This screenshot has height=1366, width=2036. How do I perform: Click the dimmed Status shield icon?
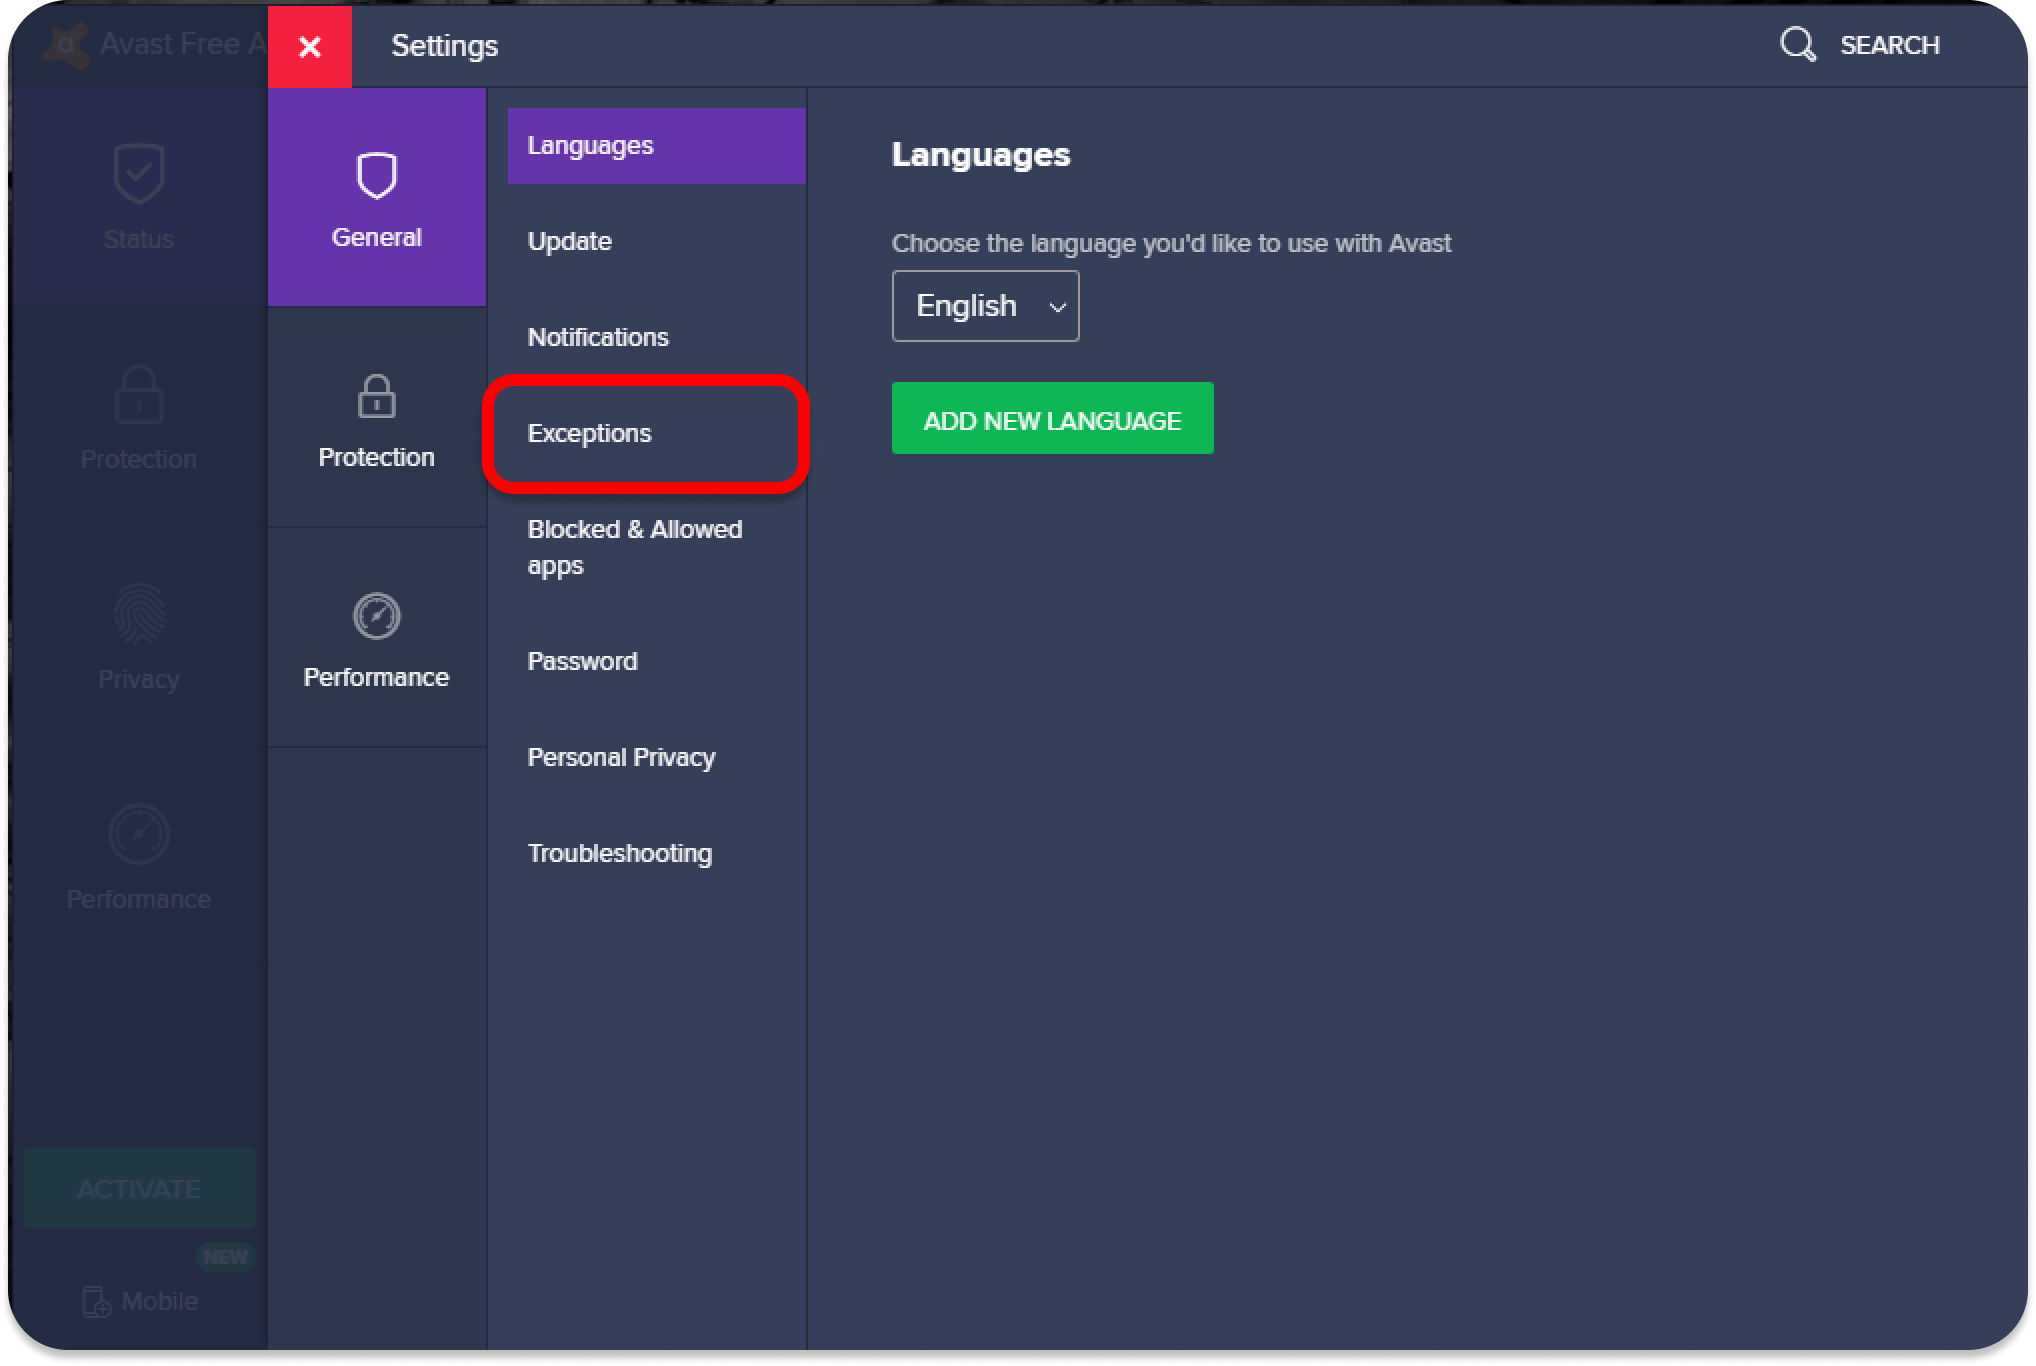tap(139, 174)
